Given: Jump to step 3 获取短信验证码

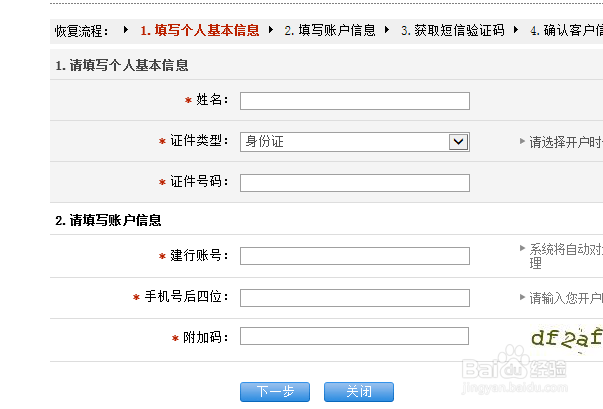Looking at the screenshot, I should pyautogui.click(x=452, y=31).
